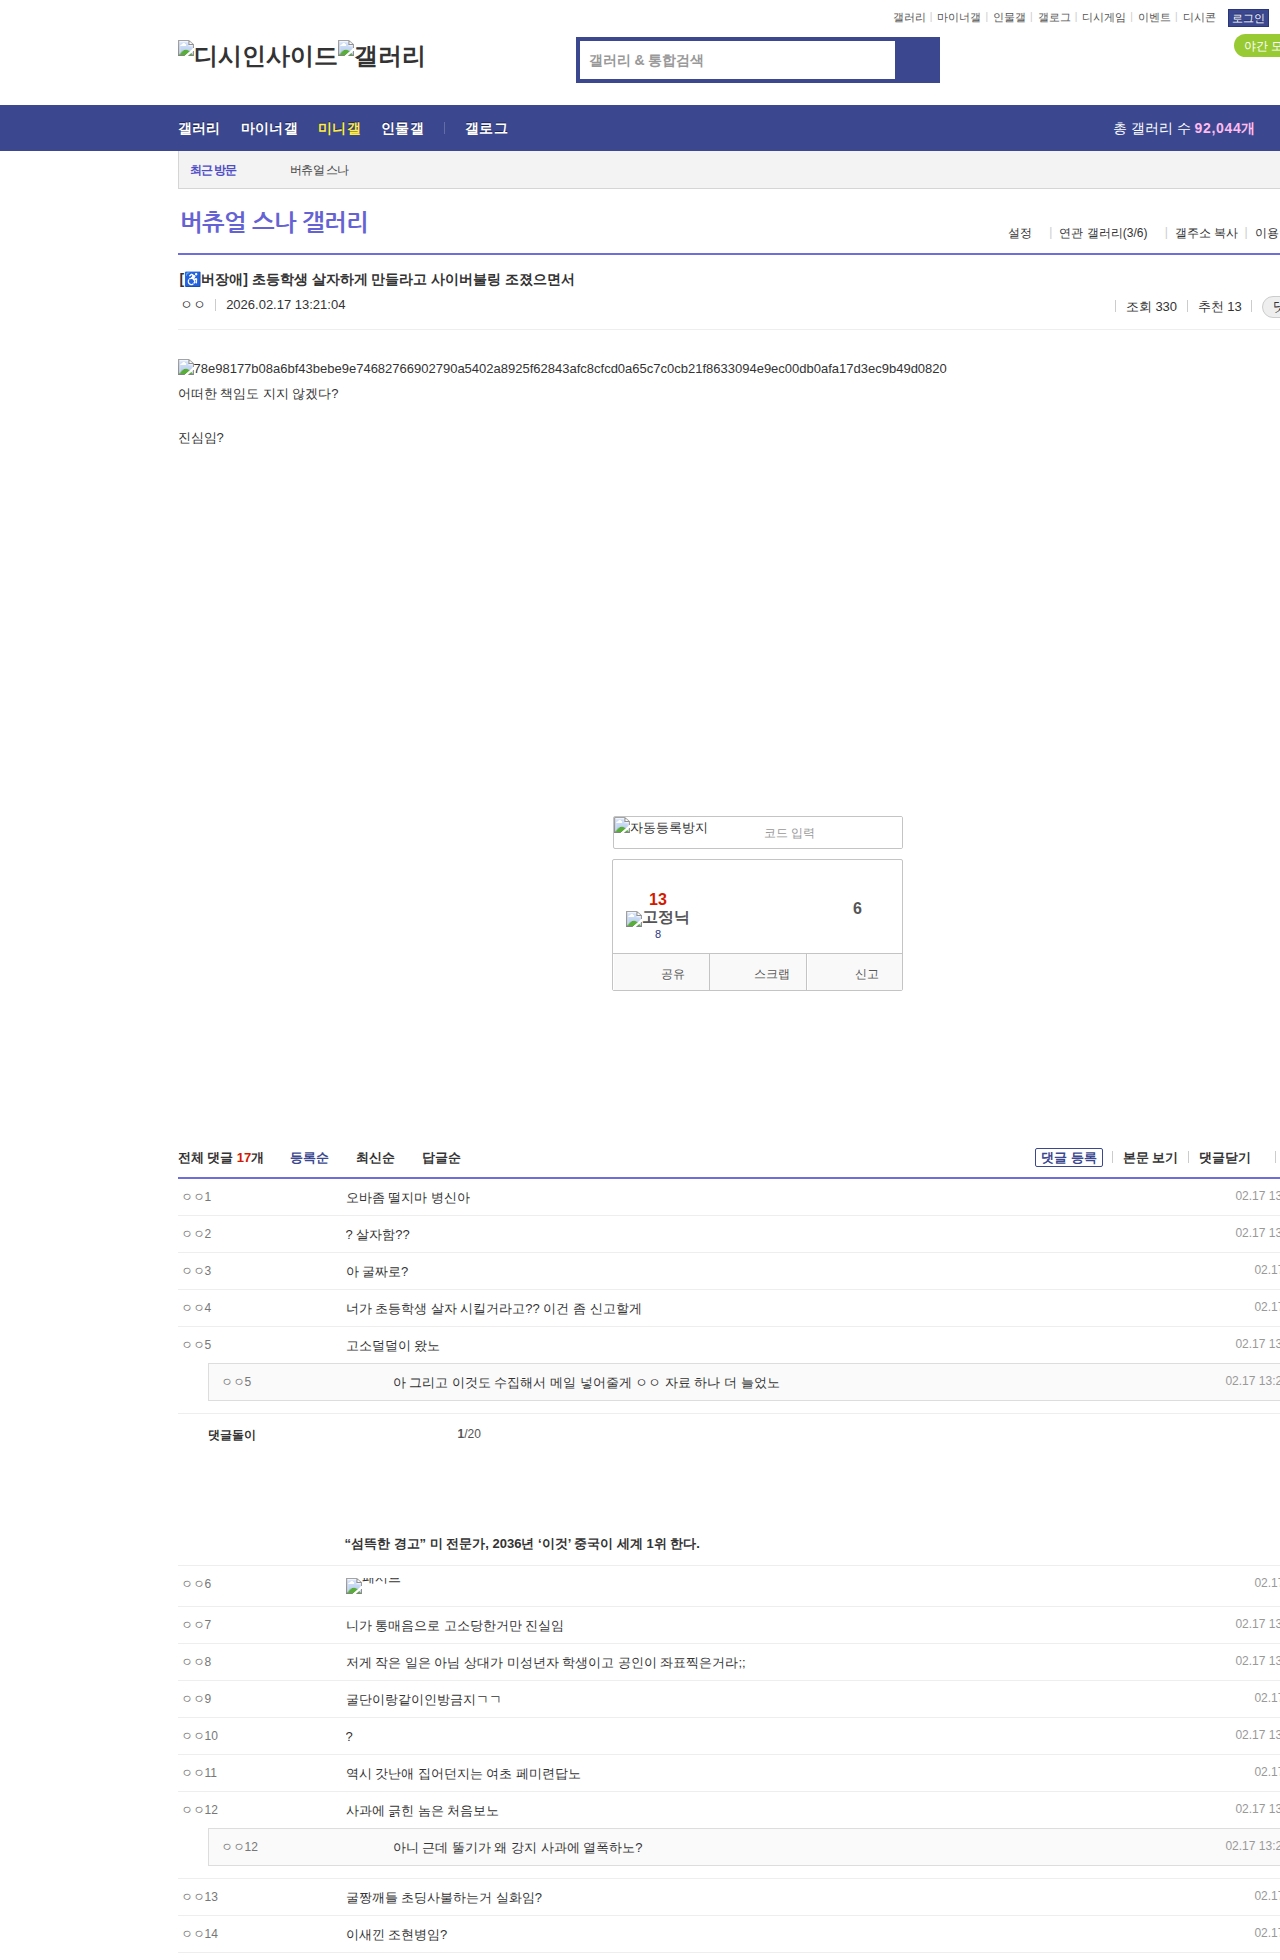This screenshot has width=1280, height=1960.
Task: Open the 이벤트 link
Action: click(1154, 18)
